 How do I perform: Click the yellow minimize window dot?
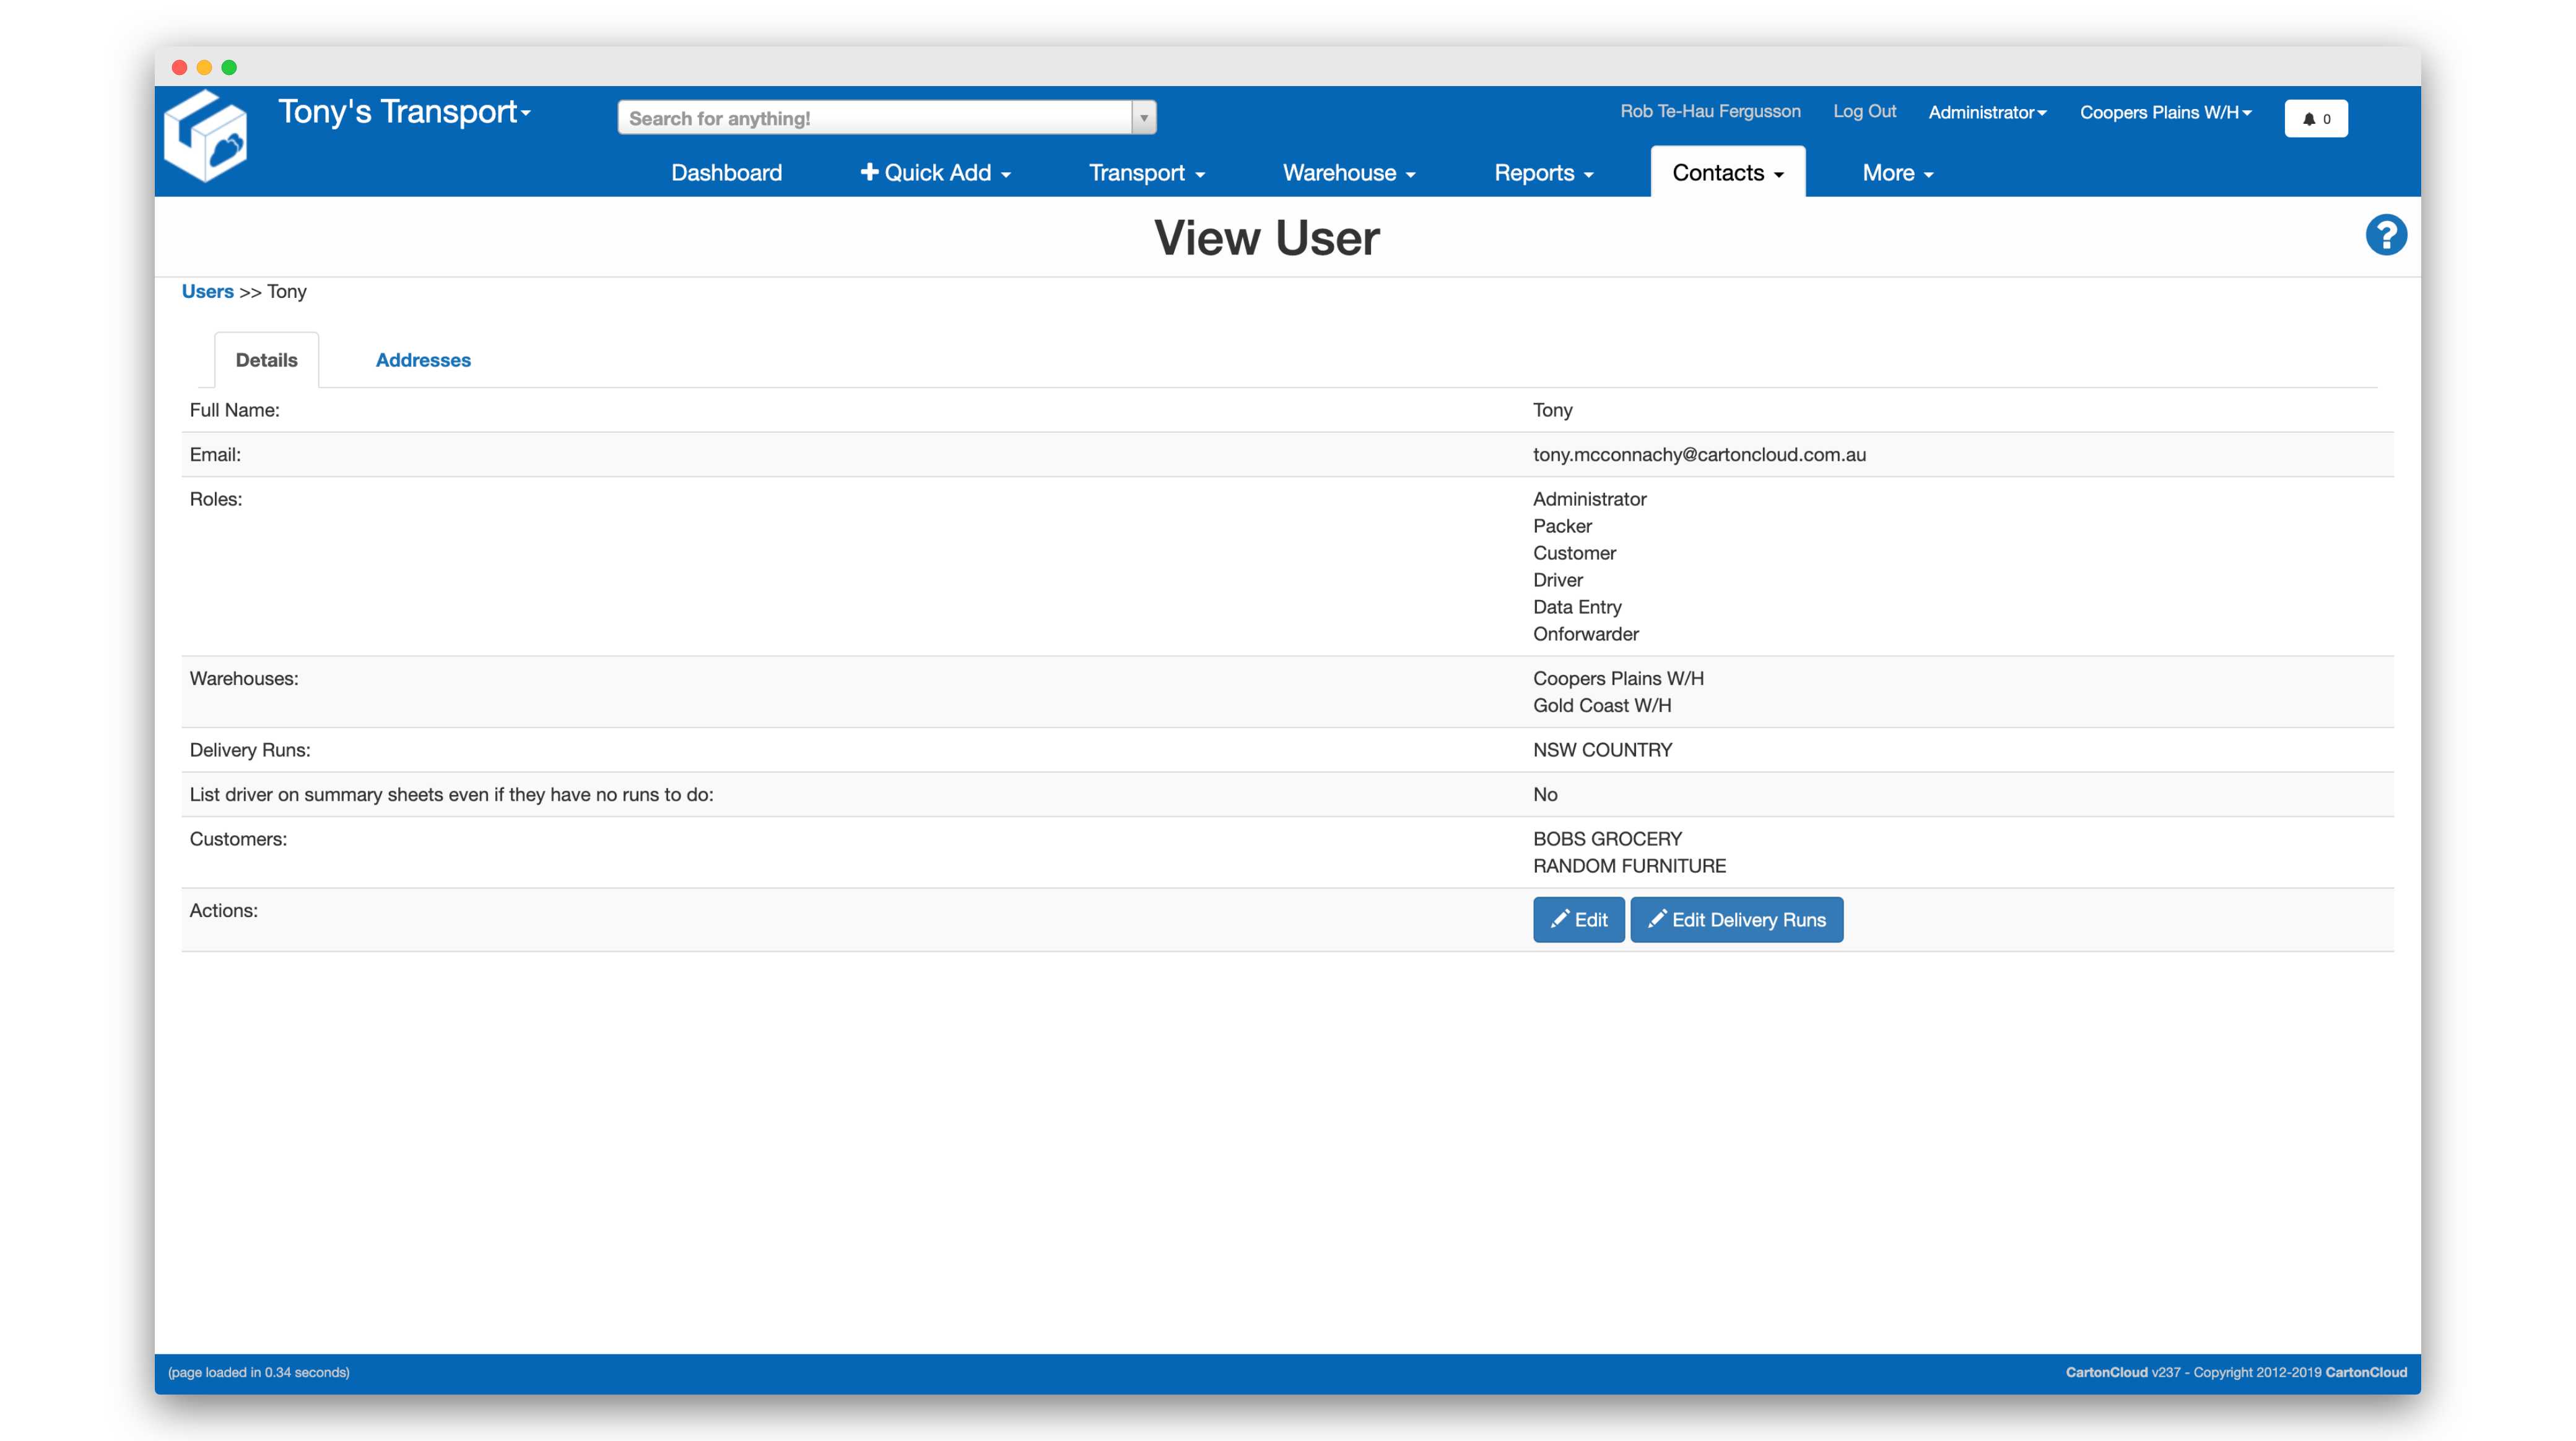point(204,67)
